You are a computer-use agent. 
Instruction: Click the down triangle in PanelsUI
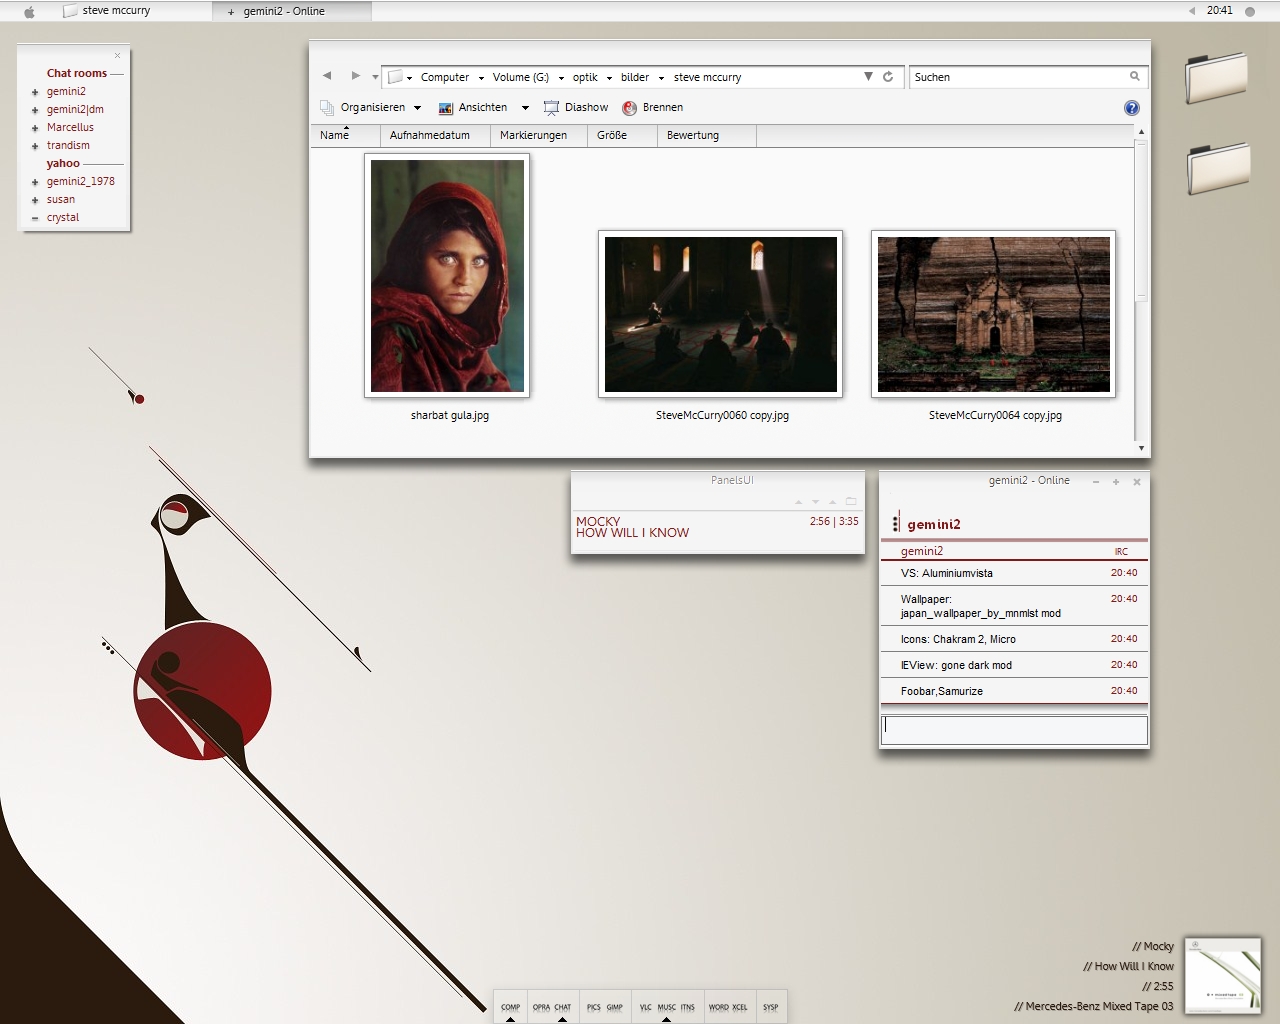[x=816, y=502]
